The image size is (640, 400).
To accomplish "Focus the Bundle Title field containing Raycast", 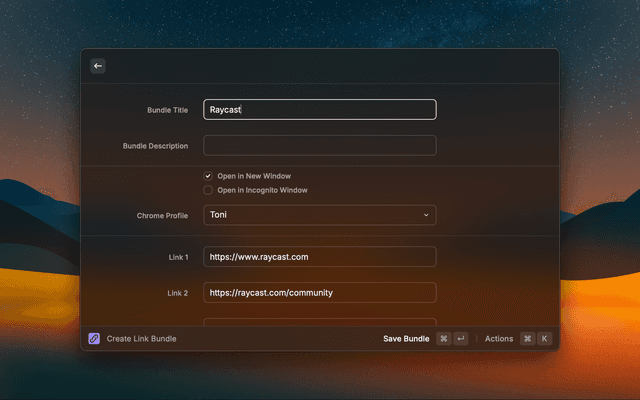I will (x=319, y=110).
